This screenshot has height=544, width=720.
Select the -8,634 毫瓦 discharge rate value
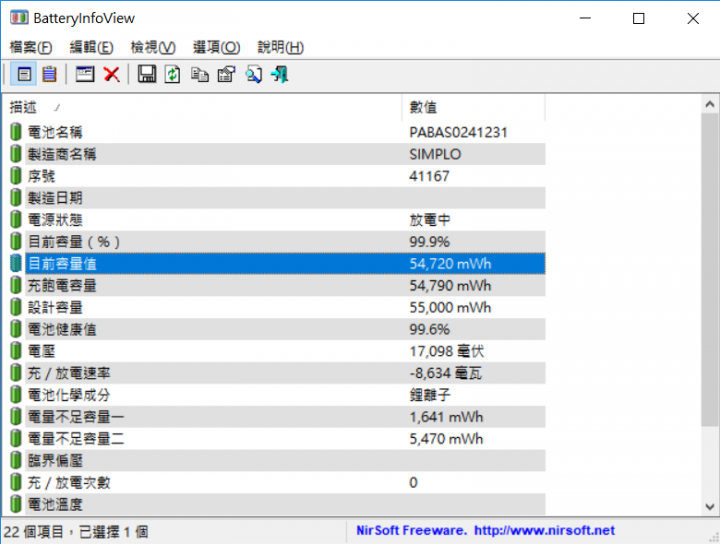click(x=446, y=373)
